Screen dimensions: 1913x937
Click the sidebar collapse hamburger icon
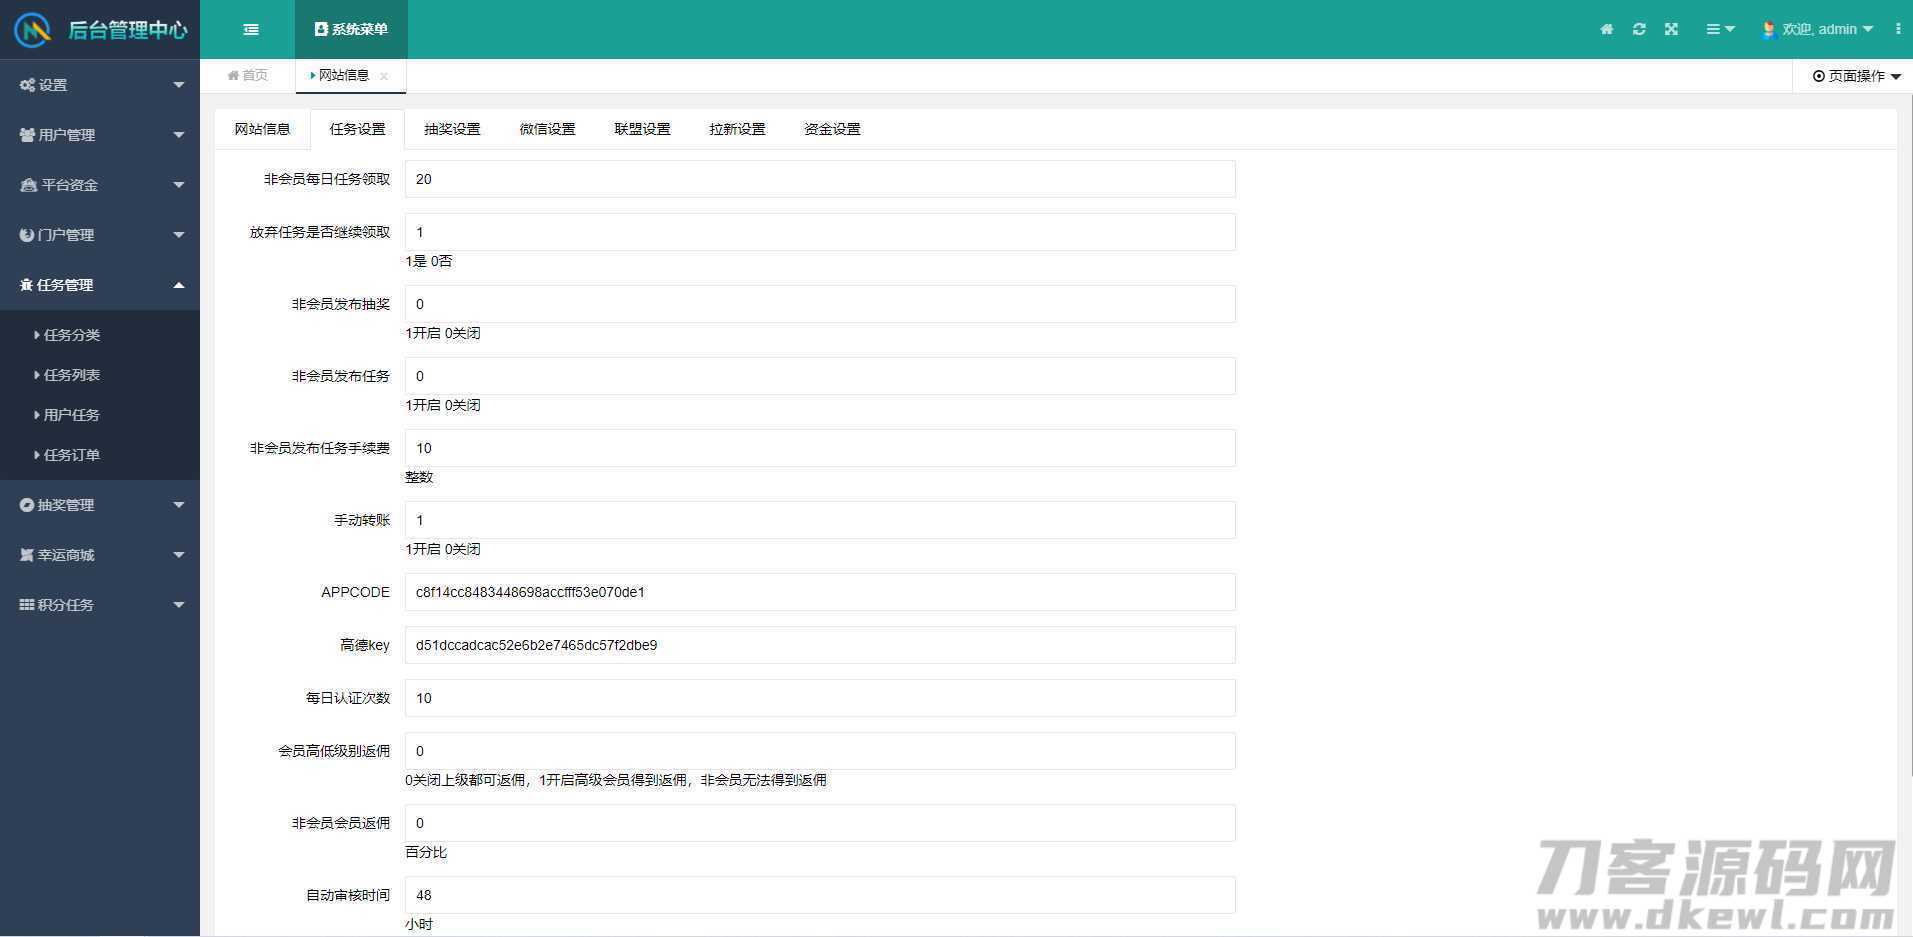pyautogui.click(x=251, y=30)
